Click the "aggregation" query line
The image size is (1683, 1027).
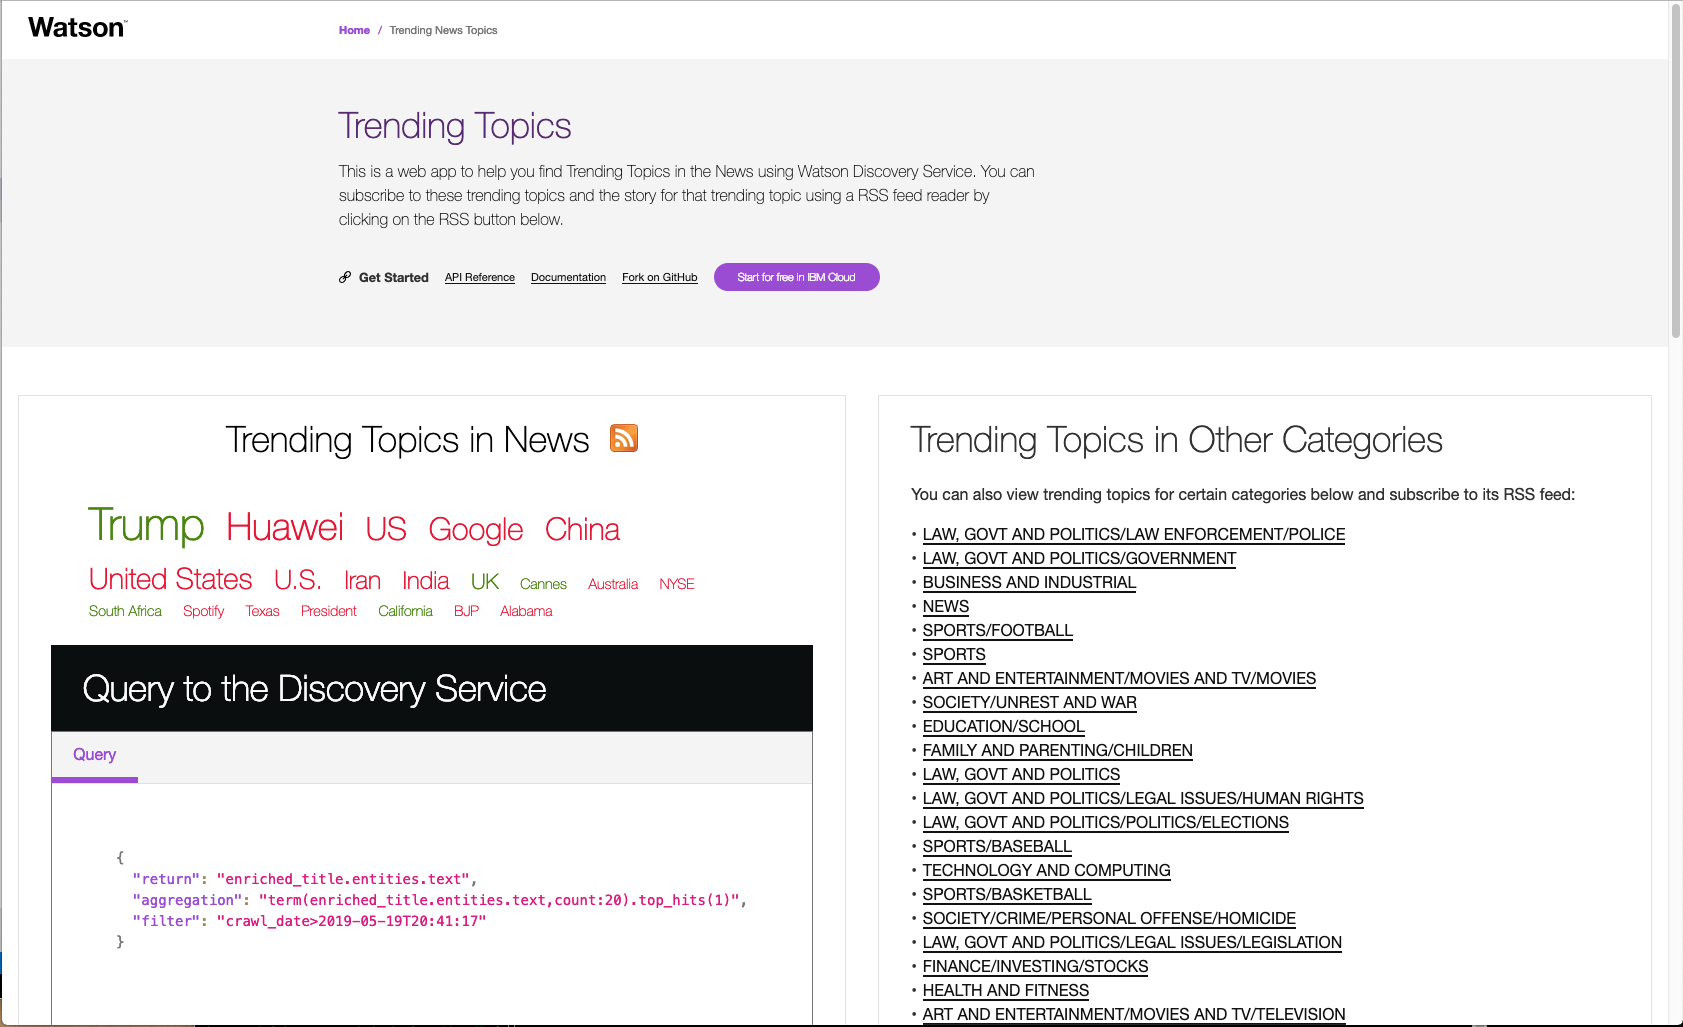440,900
